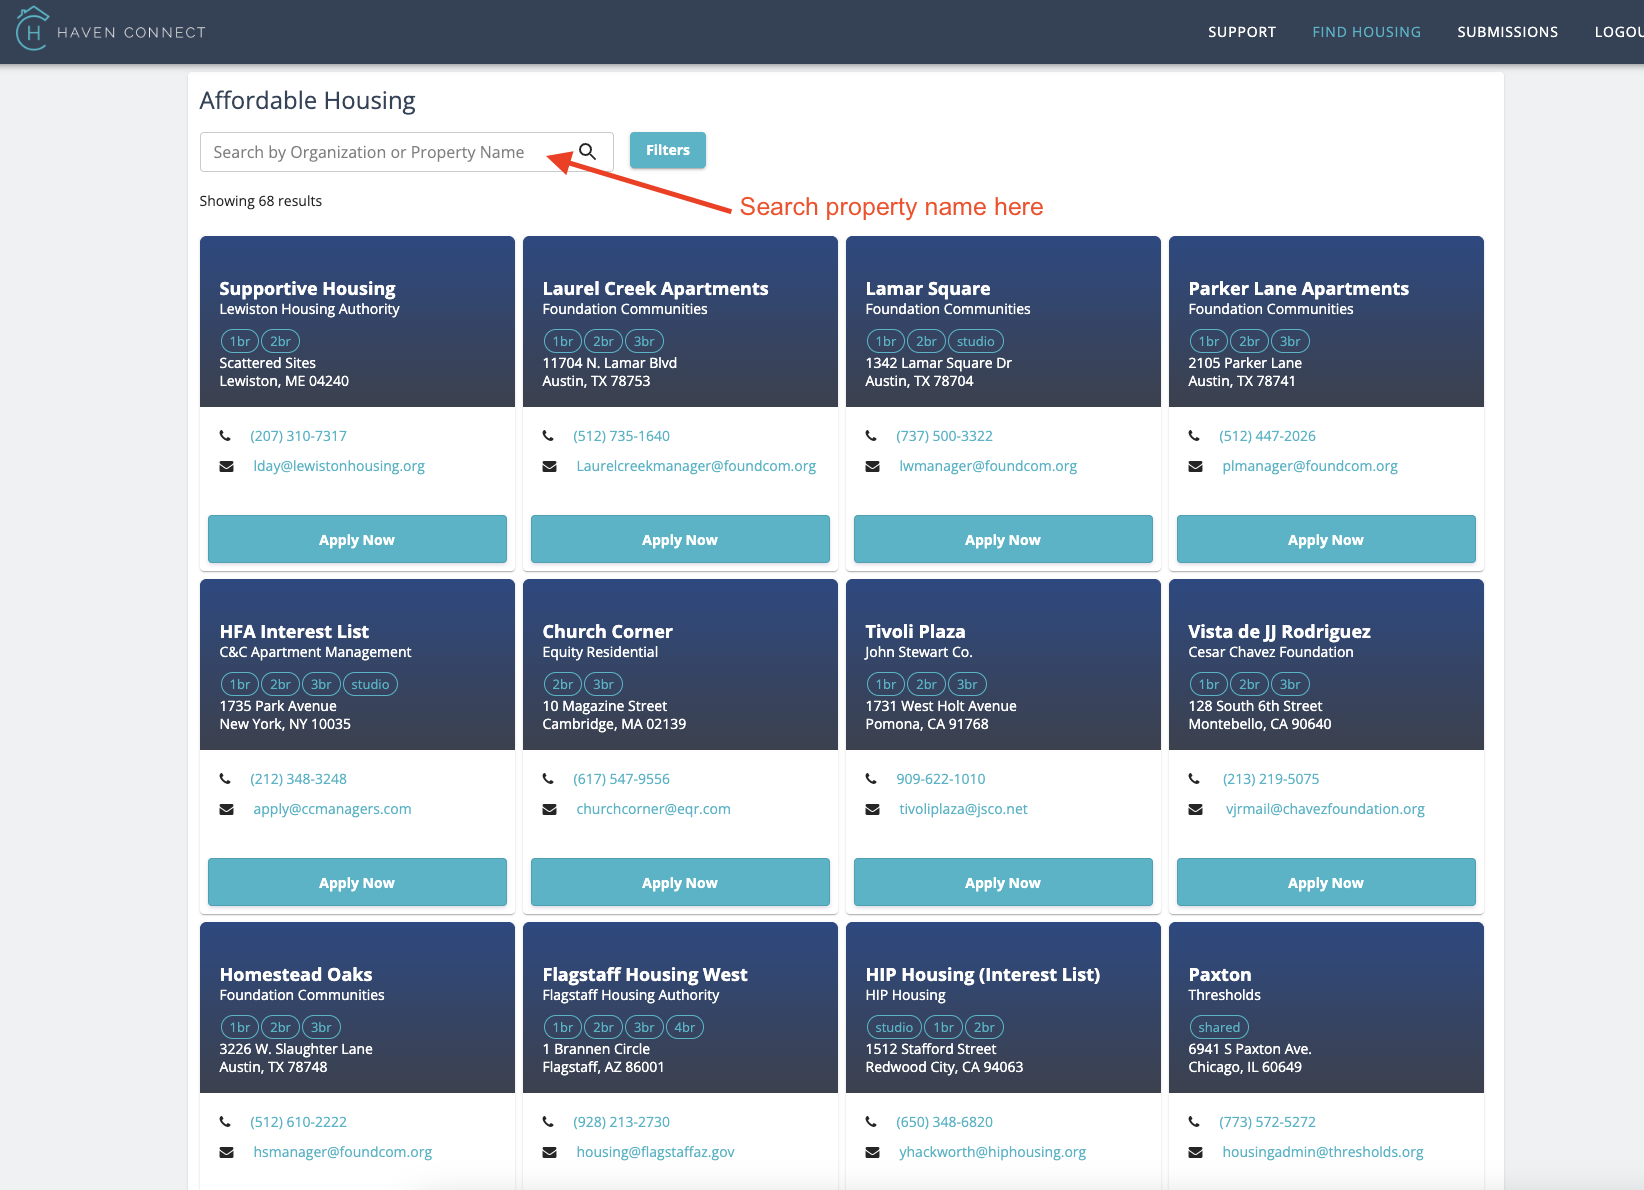Viewport: 1644px width, 1190px height.
Task: Email tivoliplaza@jsco.net
Action: tap(963, 809)
